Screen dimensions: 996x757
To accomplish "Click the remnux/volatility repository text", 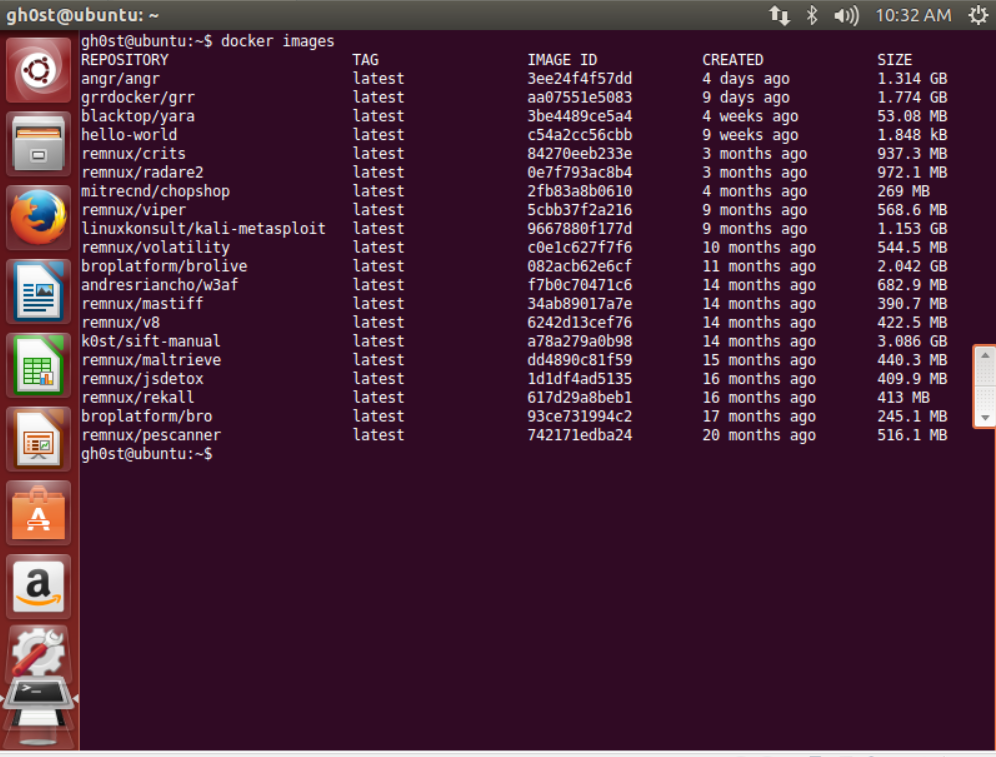I will 155,247.
